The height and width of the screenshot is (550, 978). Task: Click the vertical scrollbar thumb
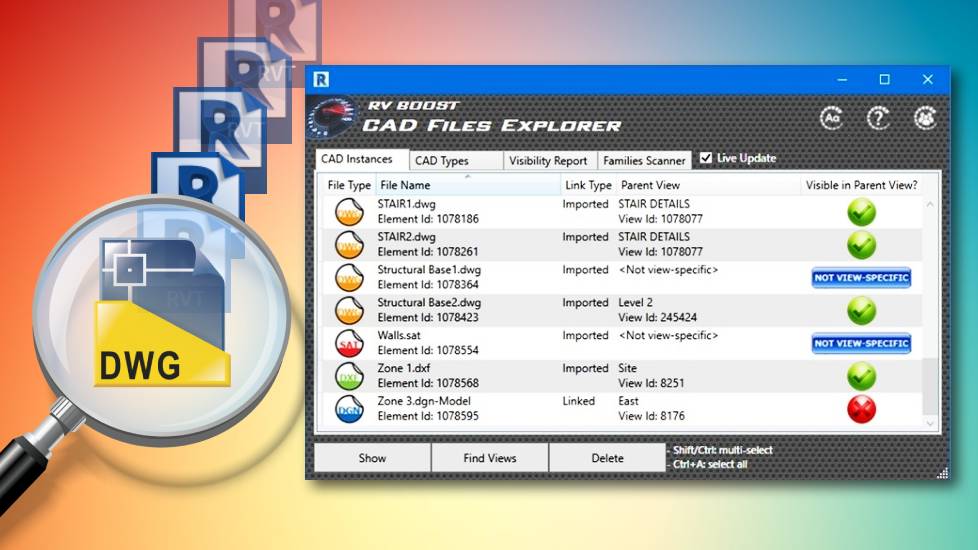(x=930, y=385)
